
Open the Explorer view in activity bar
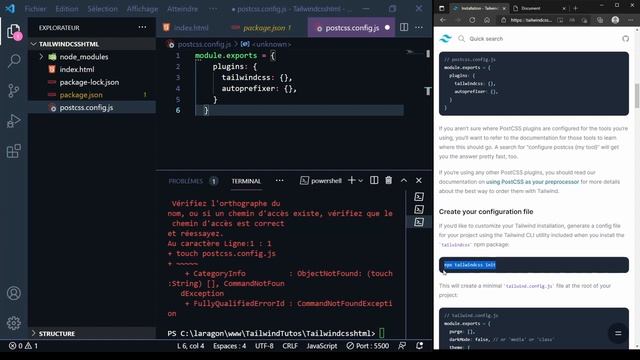pyautogui.click(x=13, y=31)
